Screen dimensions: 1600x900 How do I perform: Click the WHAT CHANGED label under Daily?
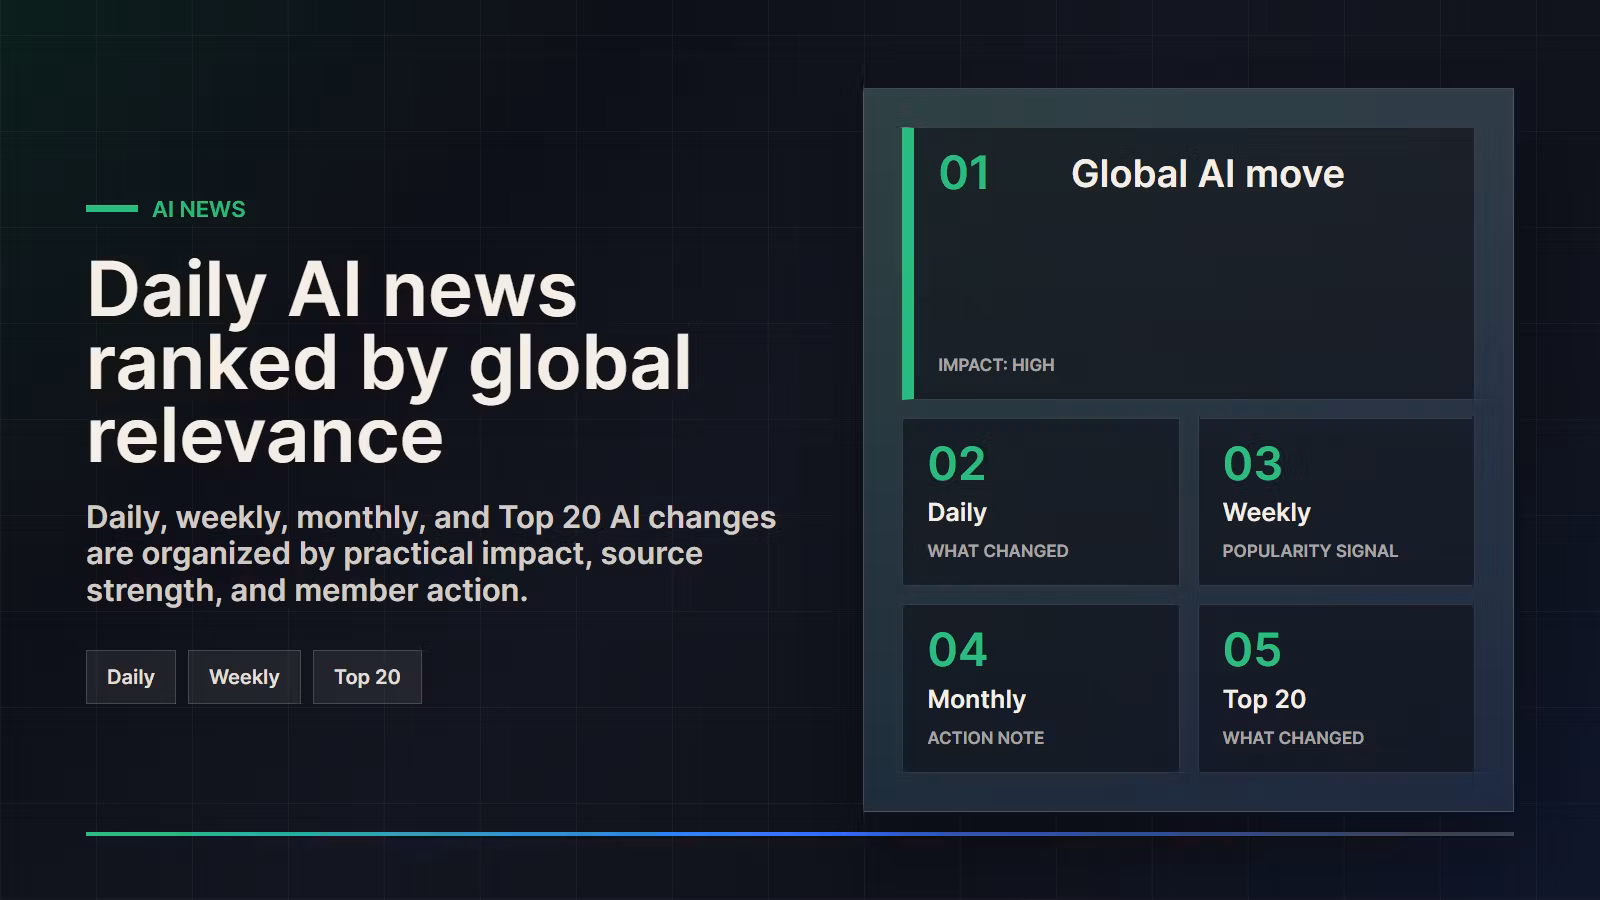pos(998,551)
